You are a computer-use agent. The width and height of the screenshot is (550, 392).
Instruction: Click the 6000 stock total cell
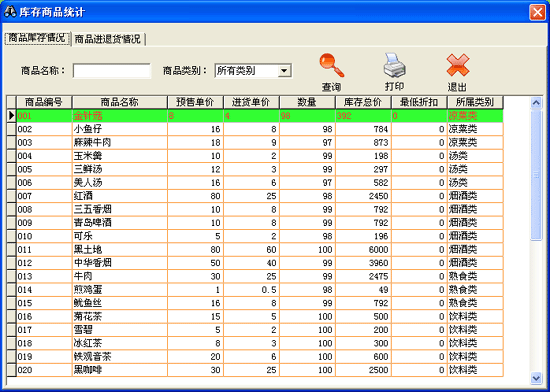[363, 249]
